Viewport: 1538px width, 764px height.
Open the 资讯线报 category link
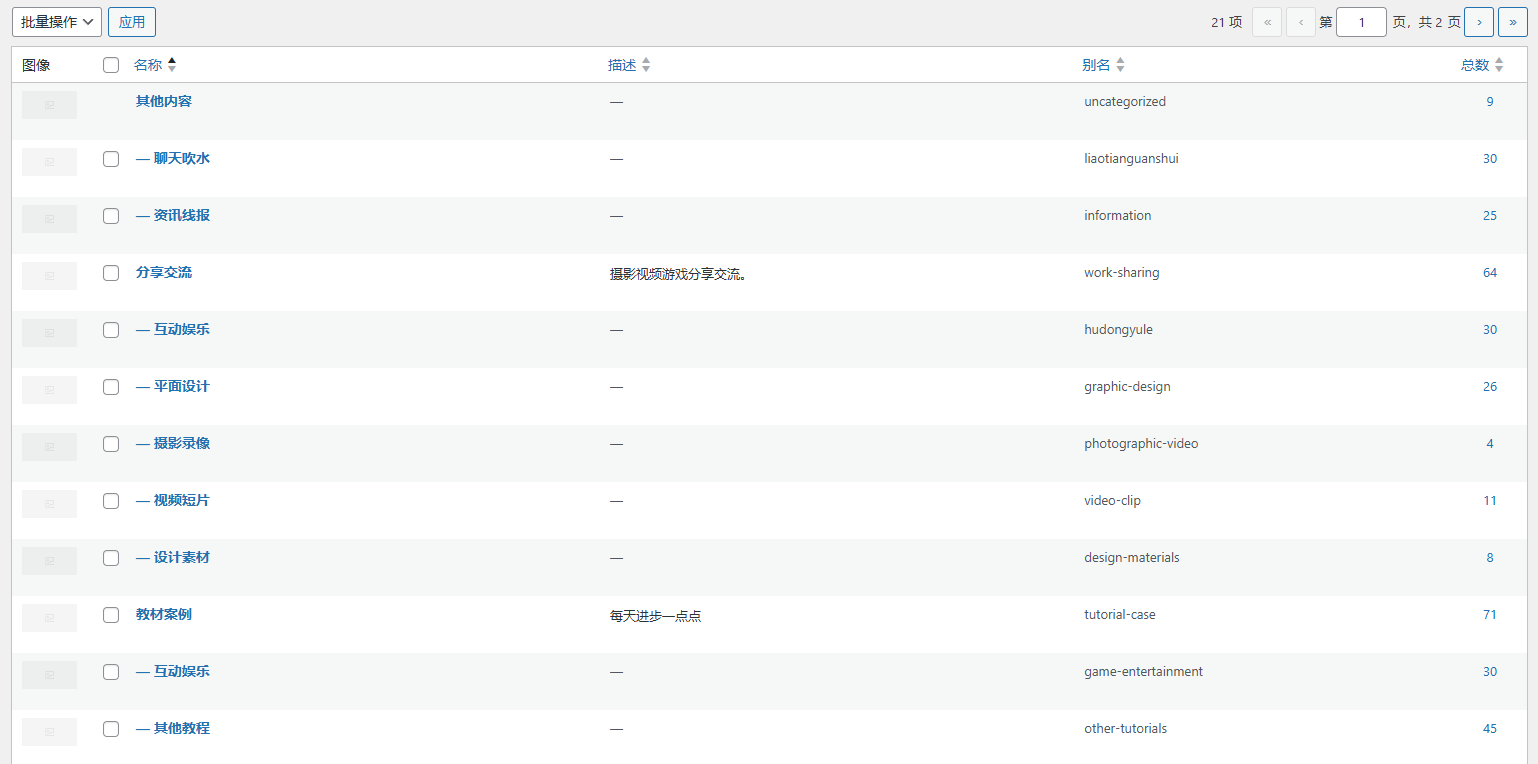(x=181, y=215)
